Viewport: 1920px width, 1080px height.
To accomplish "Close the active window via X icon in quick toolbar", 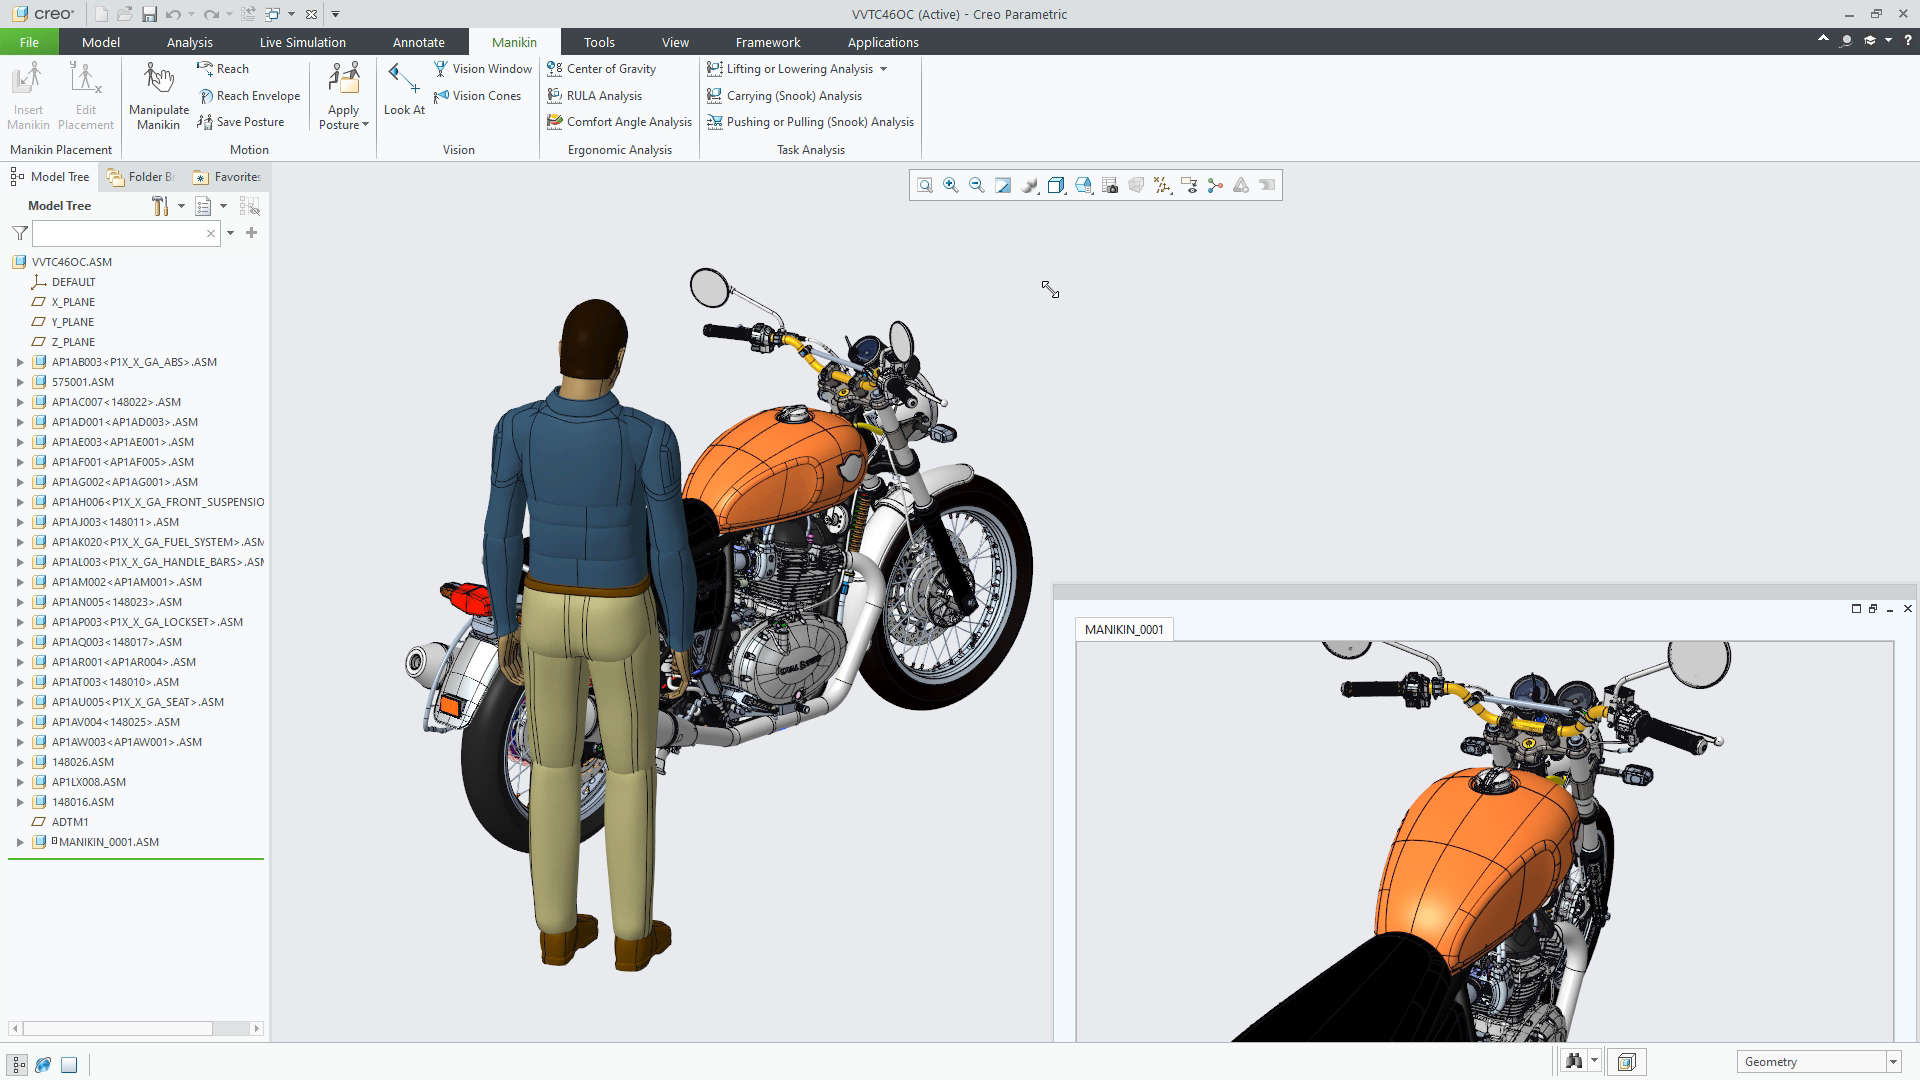I will (x=312, y=14).
